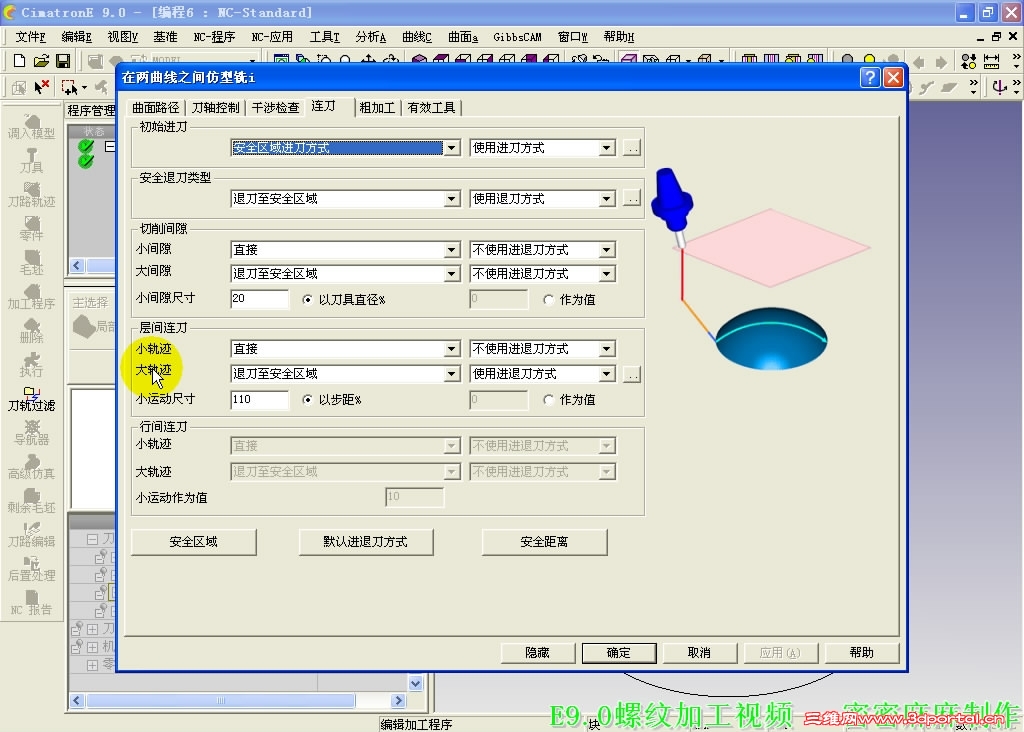Click the dialog help question mark icon
The image size is (1024, 732).
[x=870, y=78]
